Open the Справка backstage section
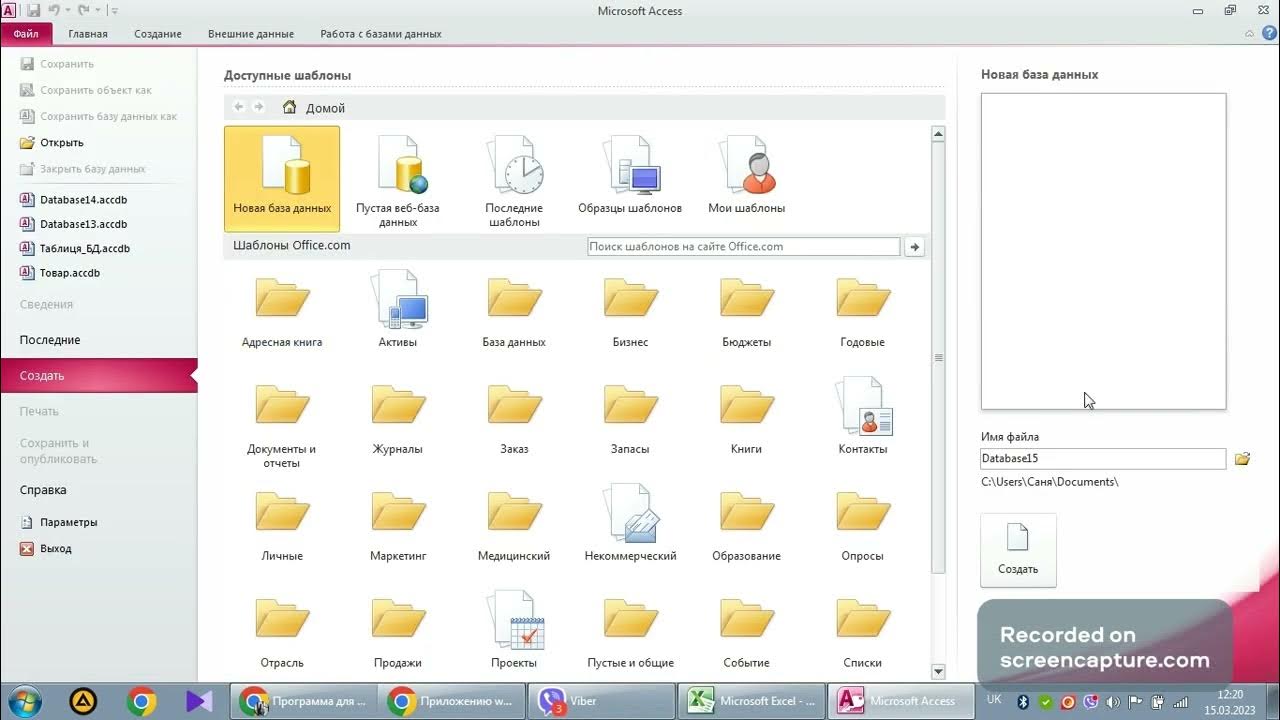This screenshot has height=720, width=1280. 43,490
